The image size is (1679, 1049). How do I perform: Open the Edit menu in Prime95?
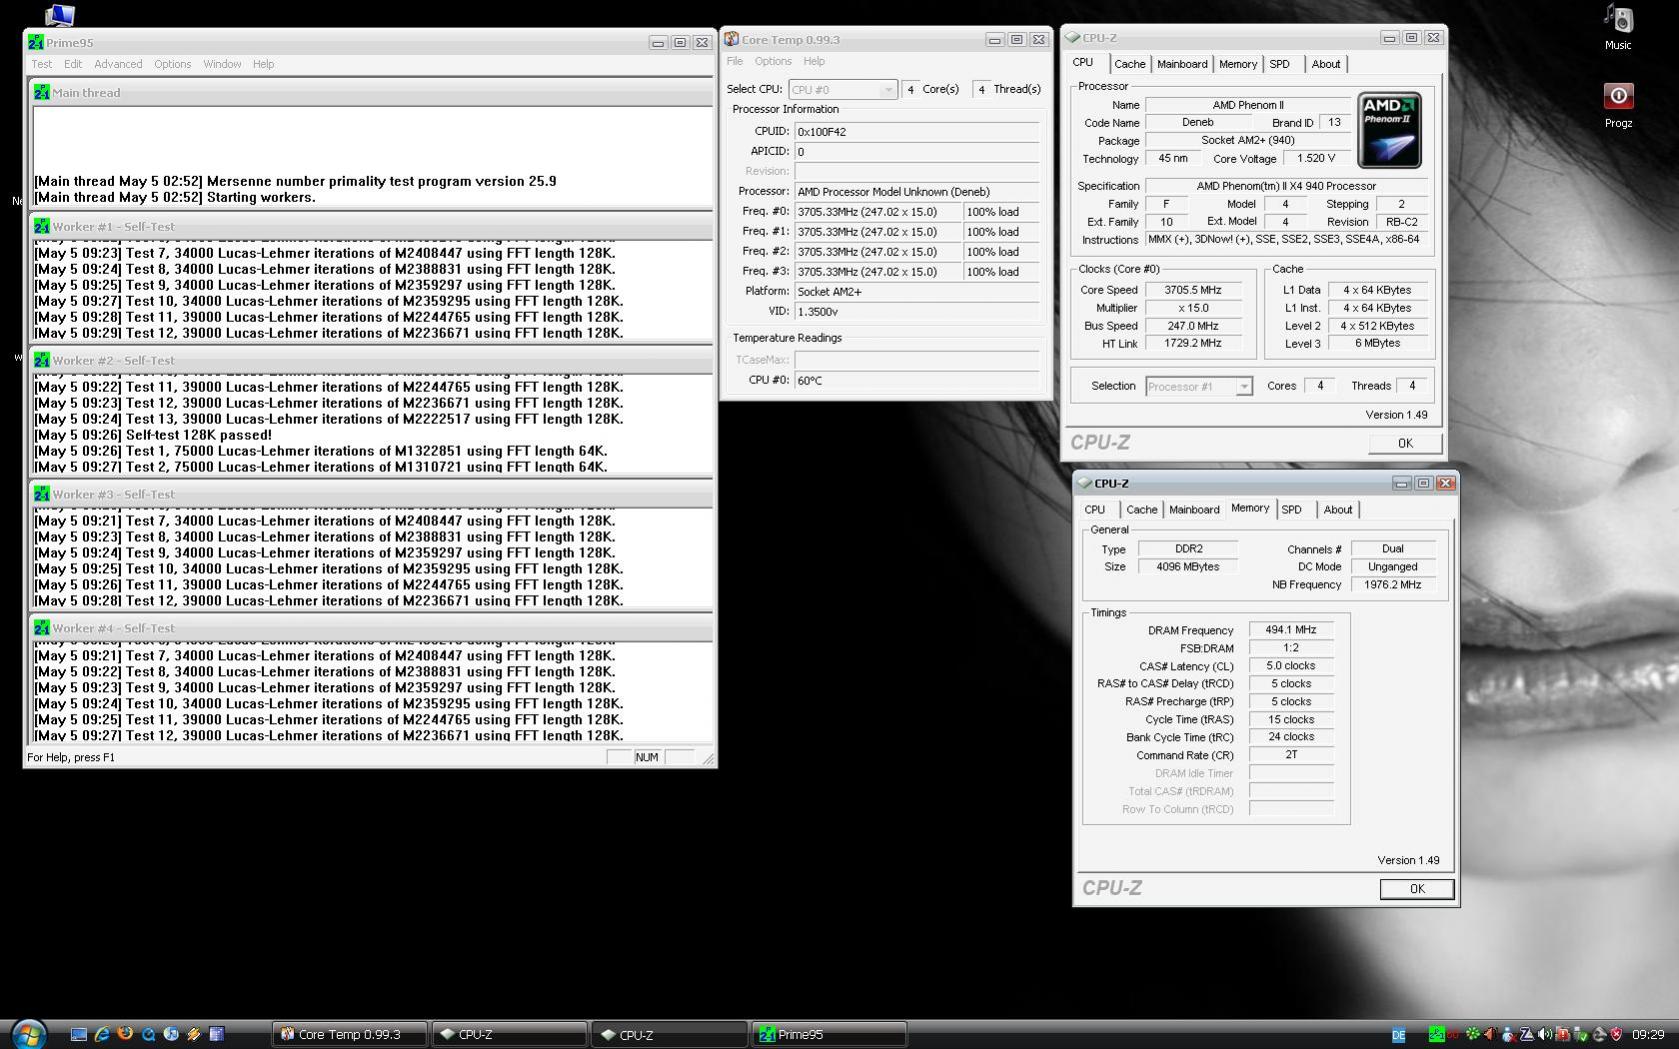point(73,64)
